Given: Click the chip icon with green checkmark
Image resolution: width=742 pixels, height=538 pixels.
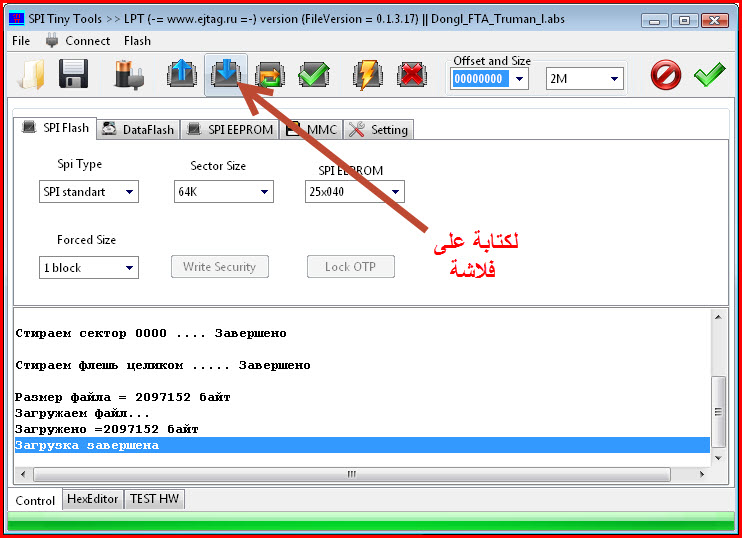Looking at the screenshot, I should [x=314, y=75].
